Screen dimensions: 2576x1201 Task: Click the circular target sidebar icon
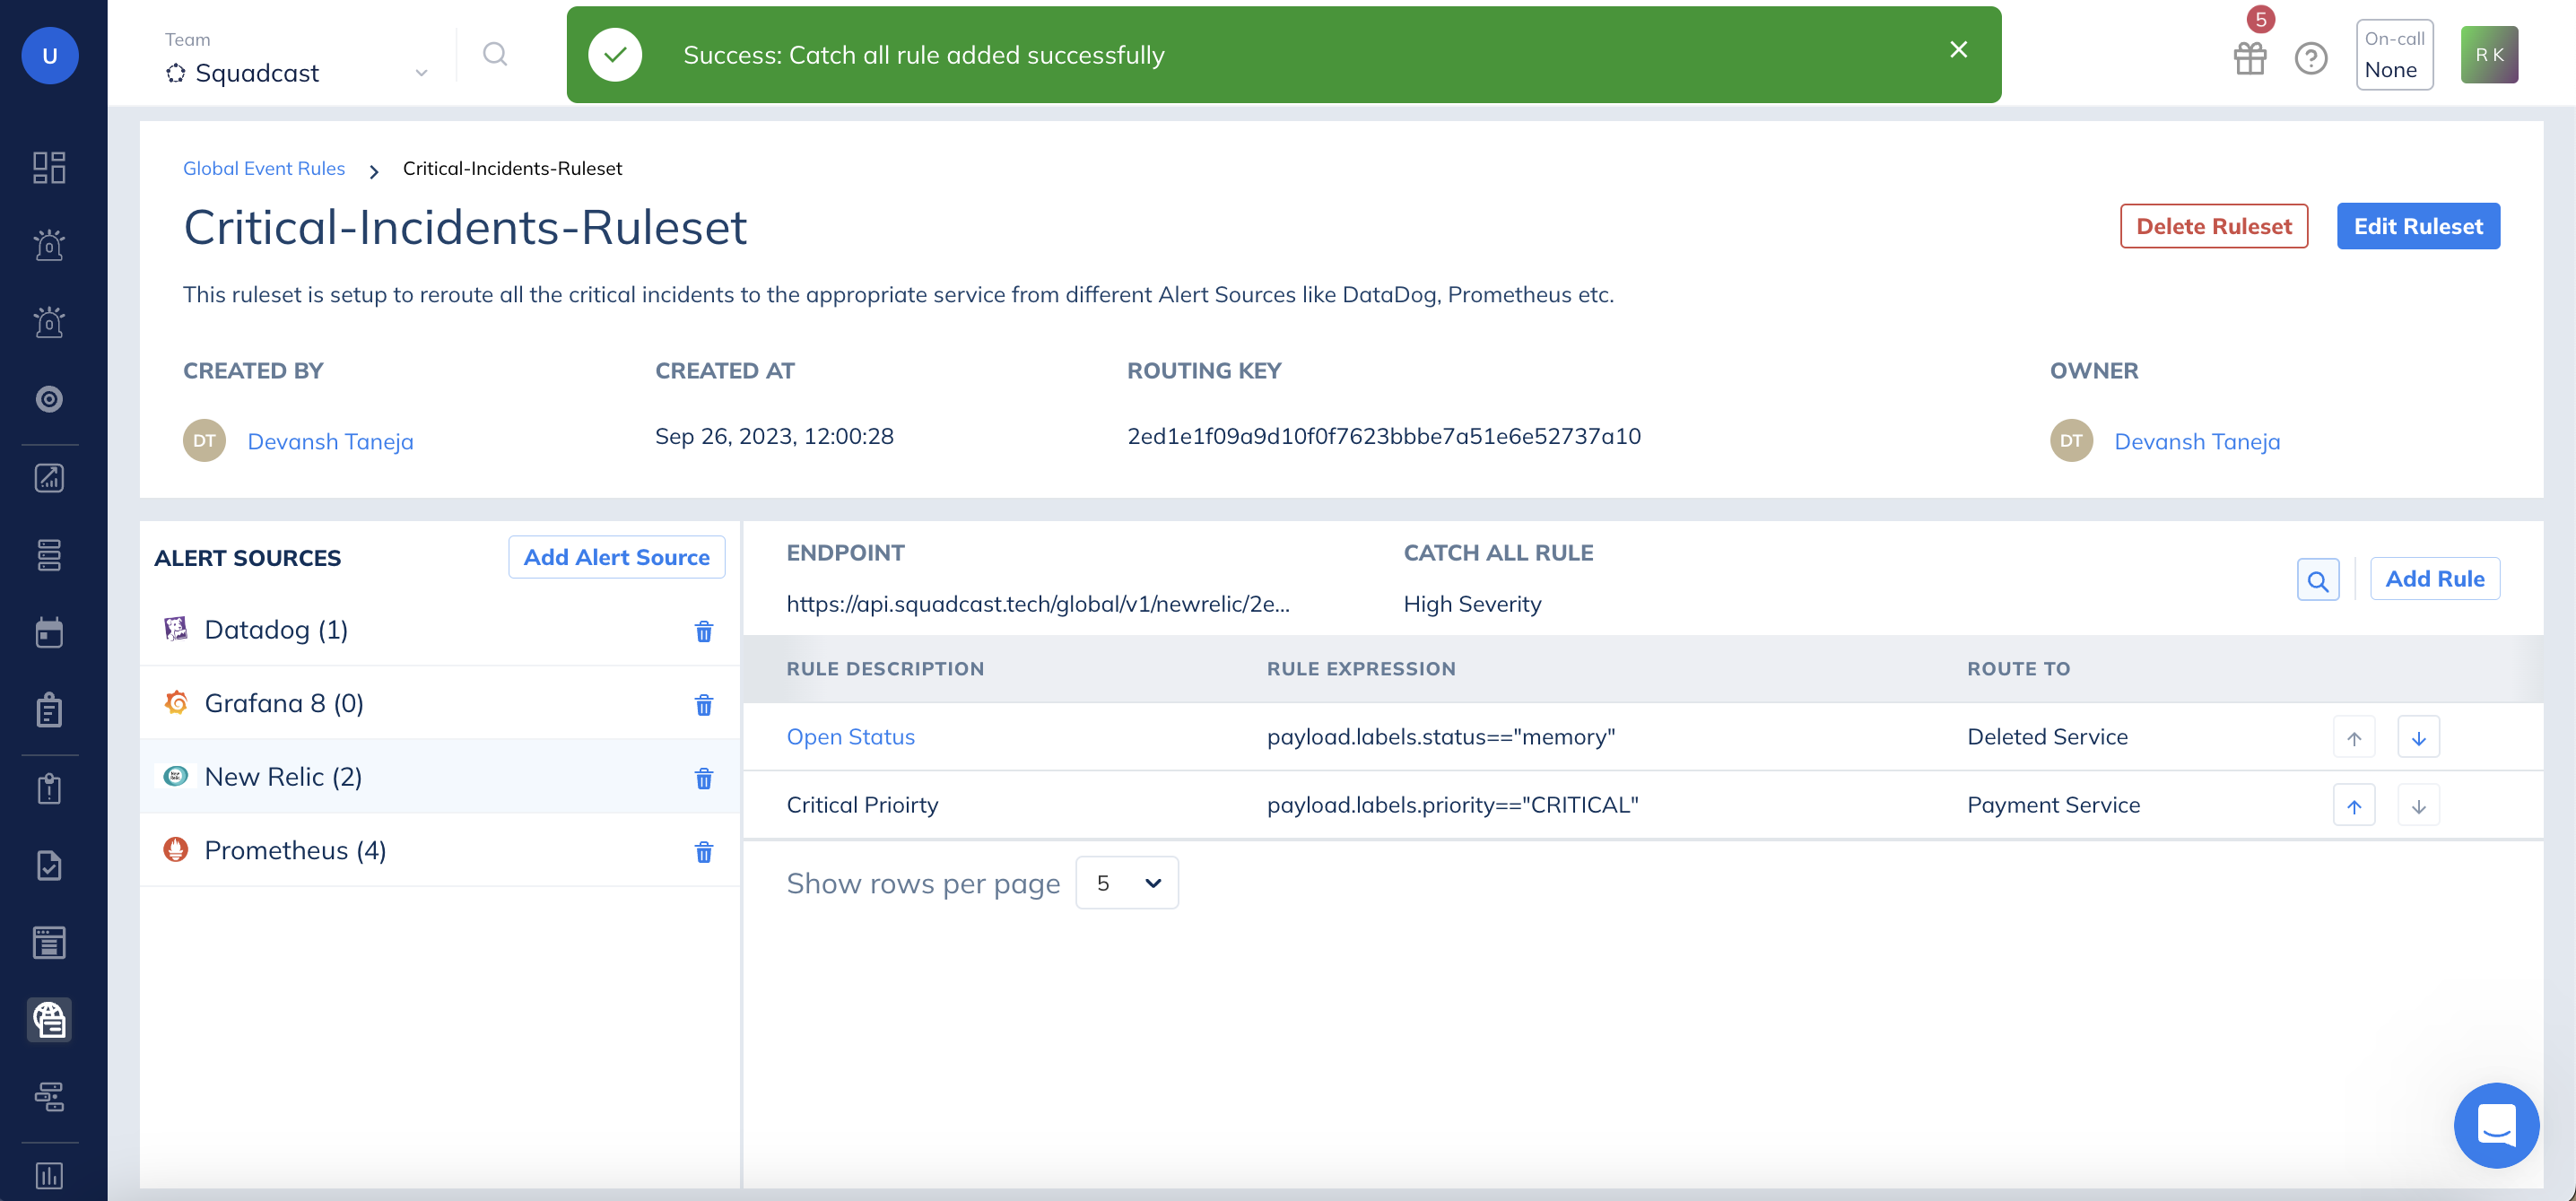click(49, 399)
